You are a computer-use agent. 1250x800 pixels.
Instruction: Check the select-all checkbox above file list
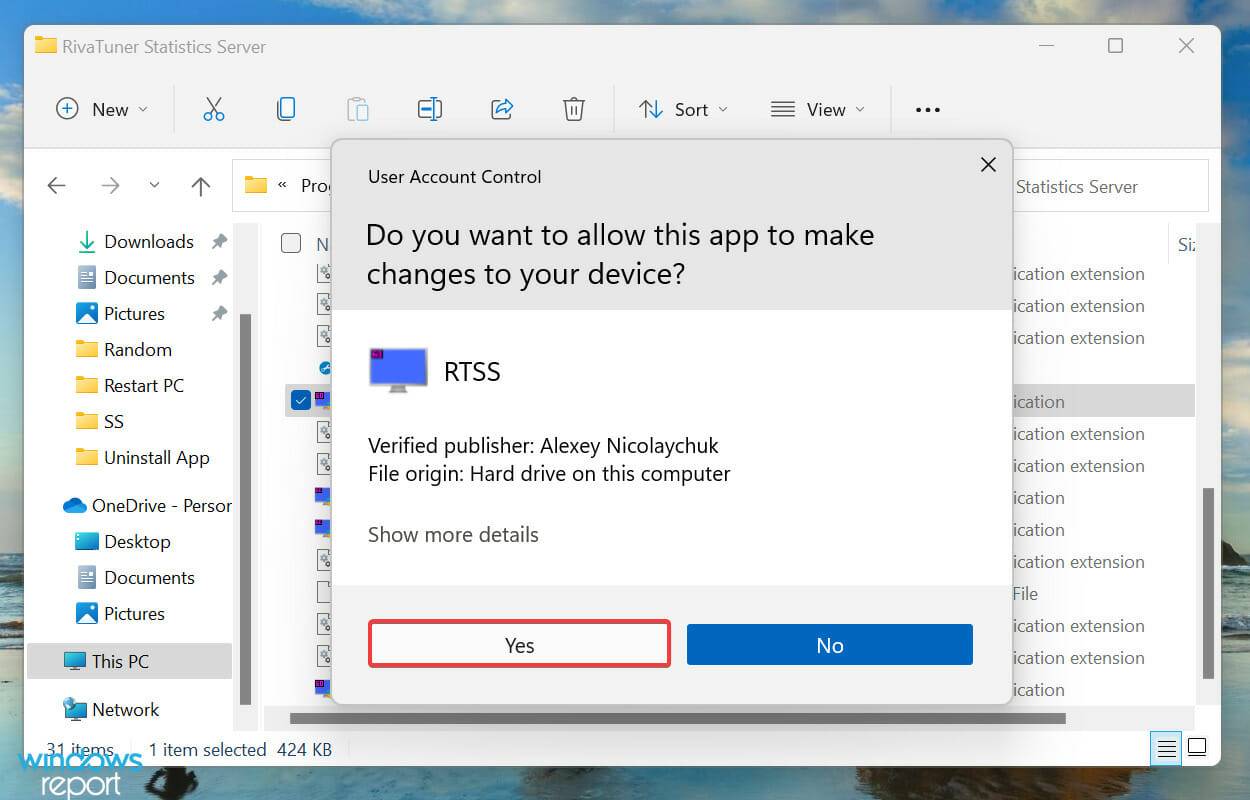[x=291, y=243]
